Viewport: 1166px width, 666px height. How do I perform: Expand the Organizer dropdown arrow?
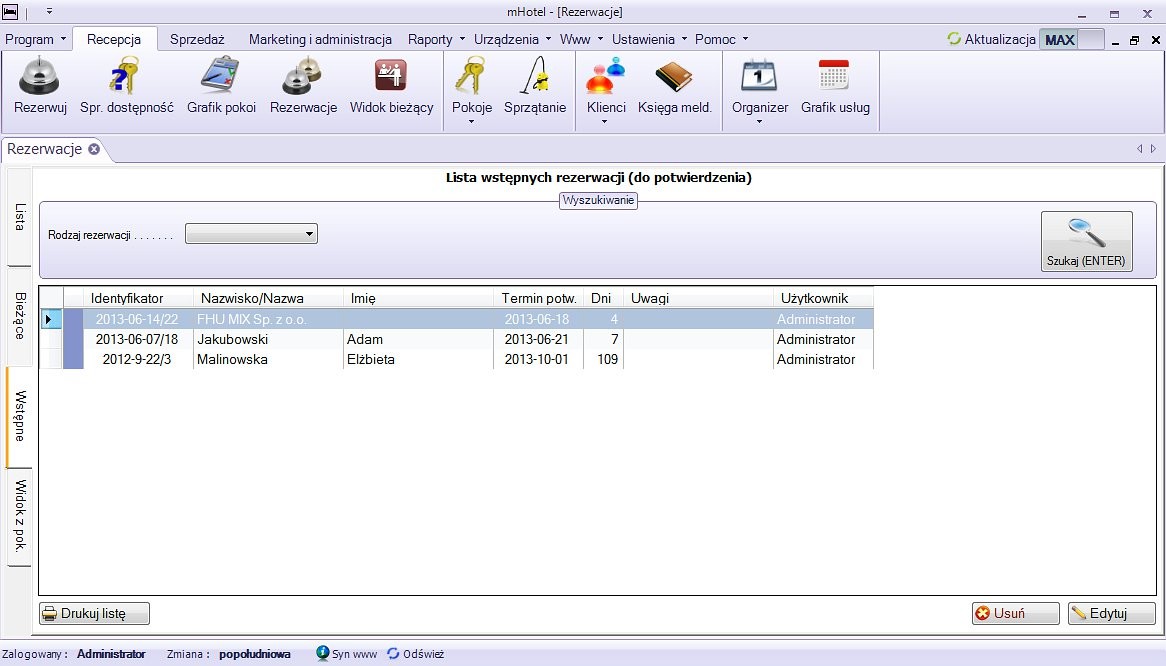pos(759,122)
